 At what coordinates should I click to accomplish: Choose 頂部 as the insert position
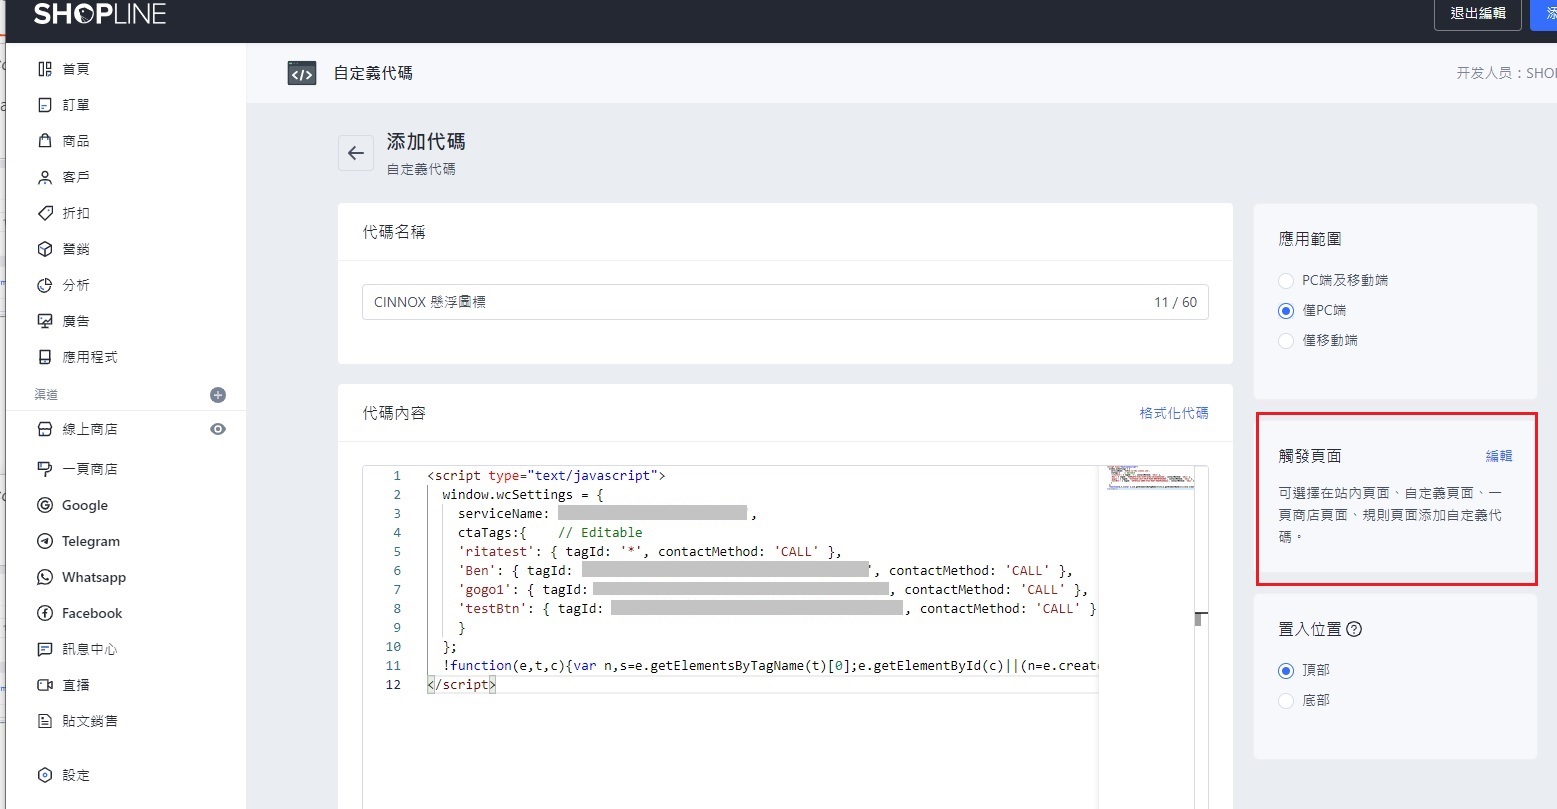point(1286,671)
